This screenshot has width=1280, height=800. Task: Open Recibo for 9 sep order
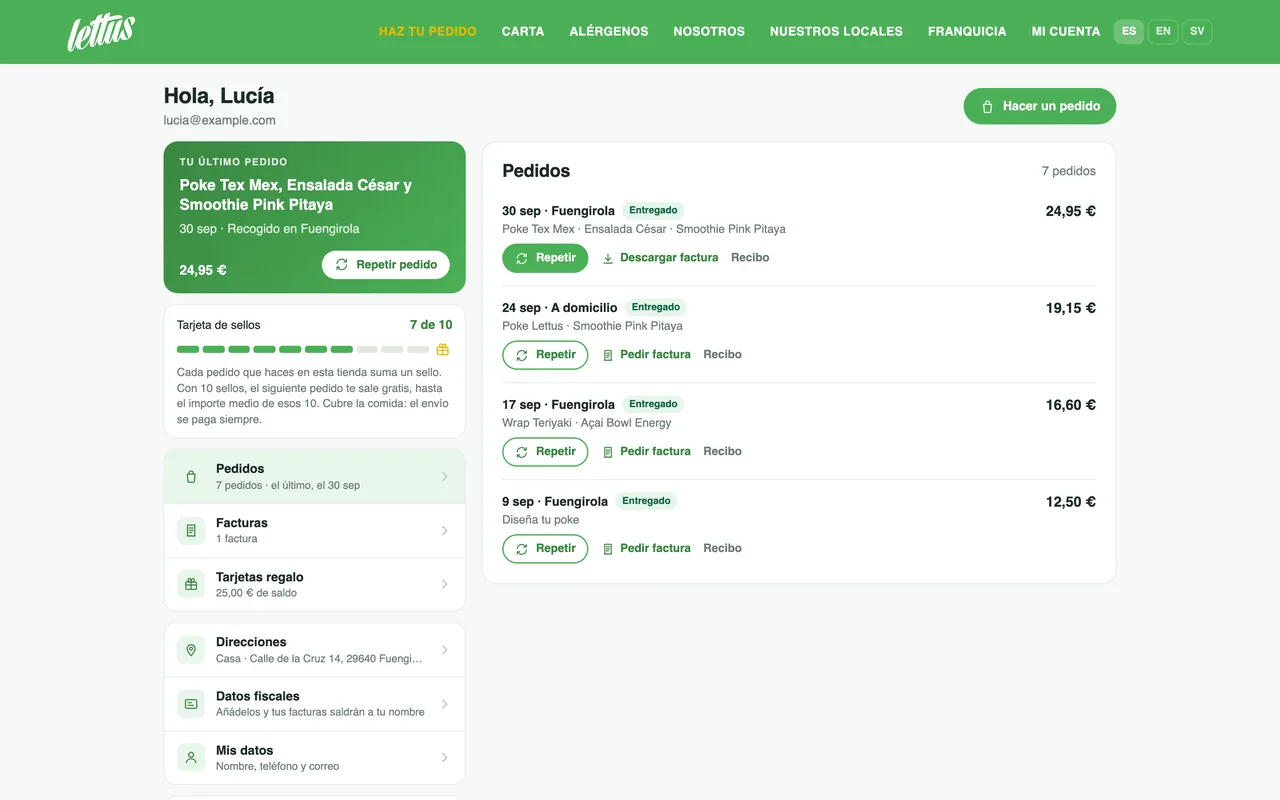pyautogui.click(x=722, y=549)
